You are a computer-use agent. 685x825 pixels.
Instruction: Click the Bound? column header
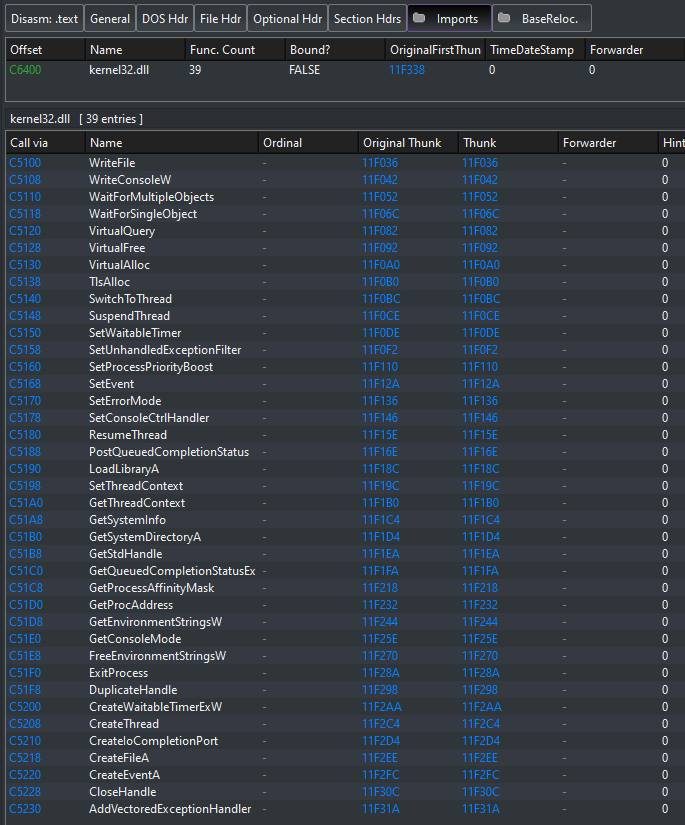(335, 50)
